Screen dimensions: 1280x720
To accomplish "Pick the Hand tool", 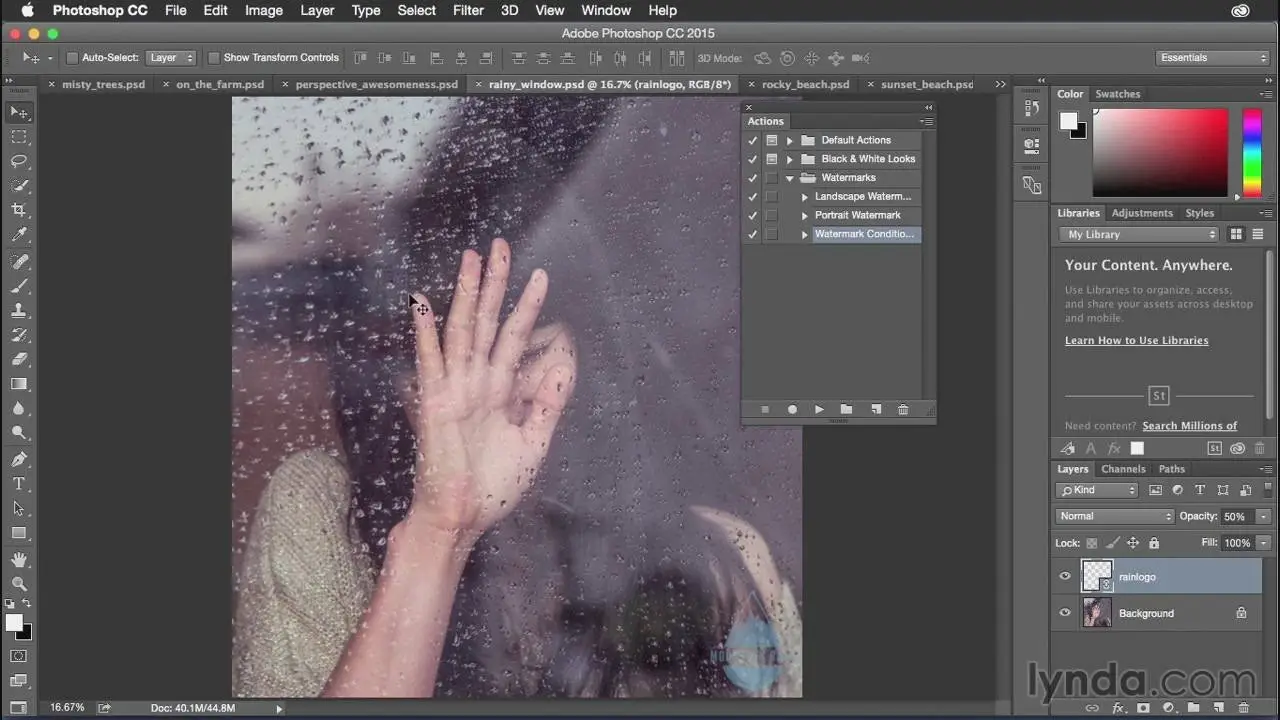I will [x=19, y=559].
